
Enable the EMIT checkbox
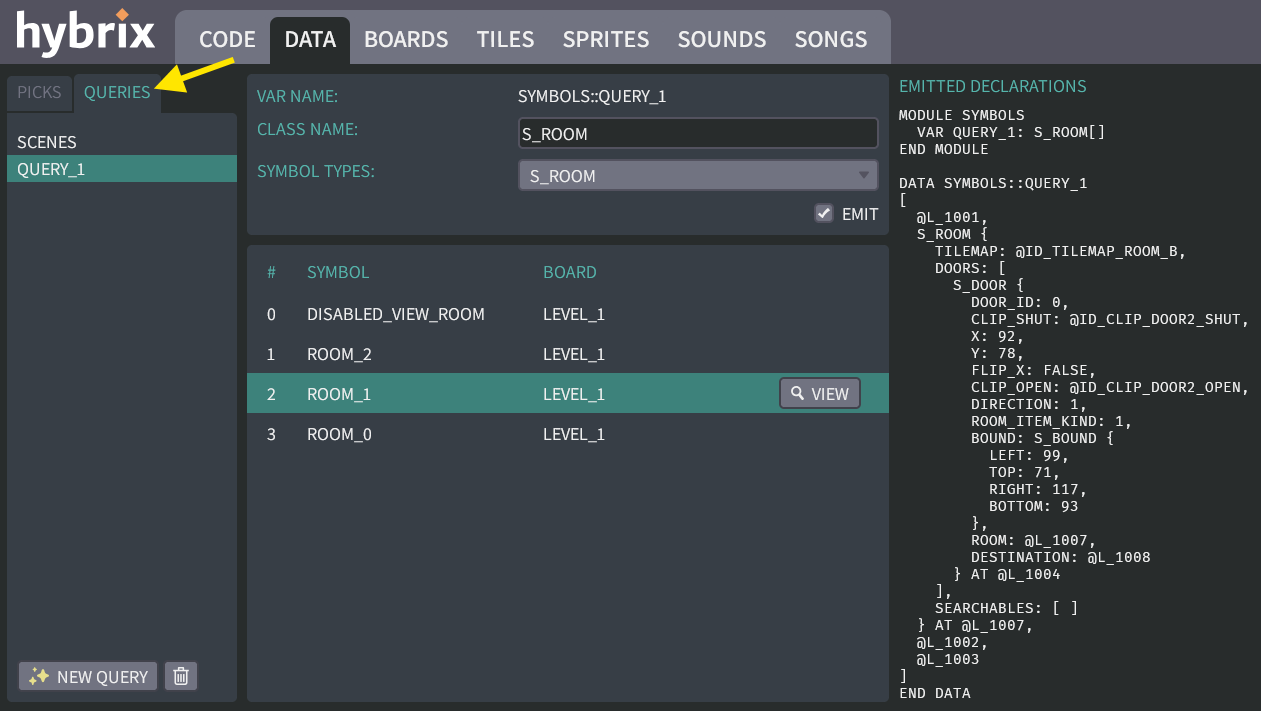(823, 213)
